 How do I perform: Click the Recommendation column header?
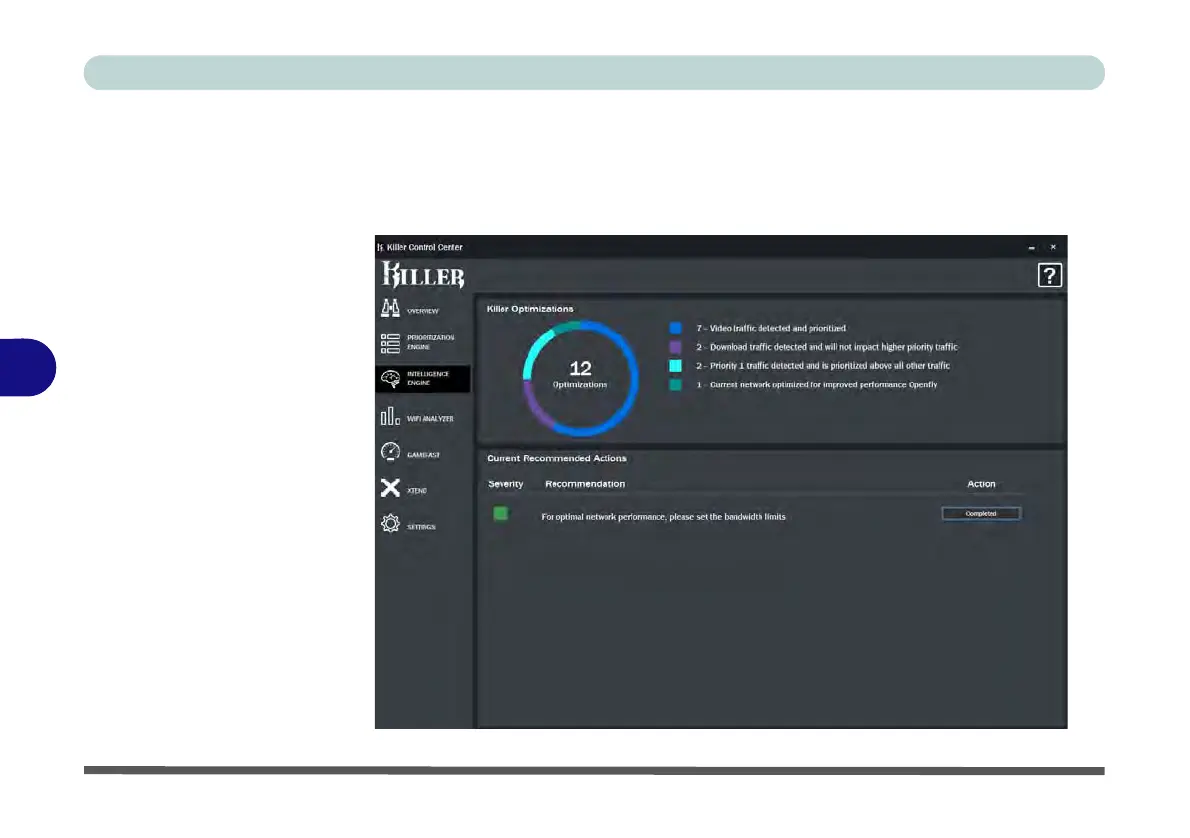point(585,484)
